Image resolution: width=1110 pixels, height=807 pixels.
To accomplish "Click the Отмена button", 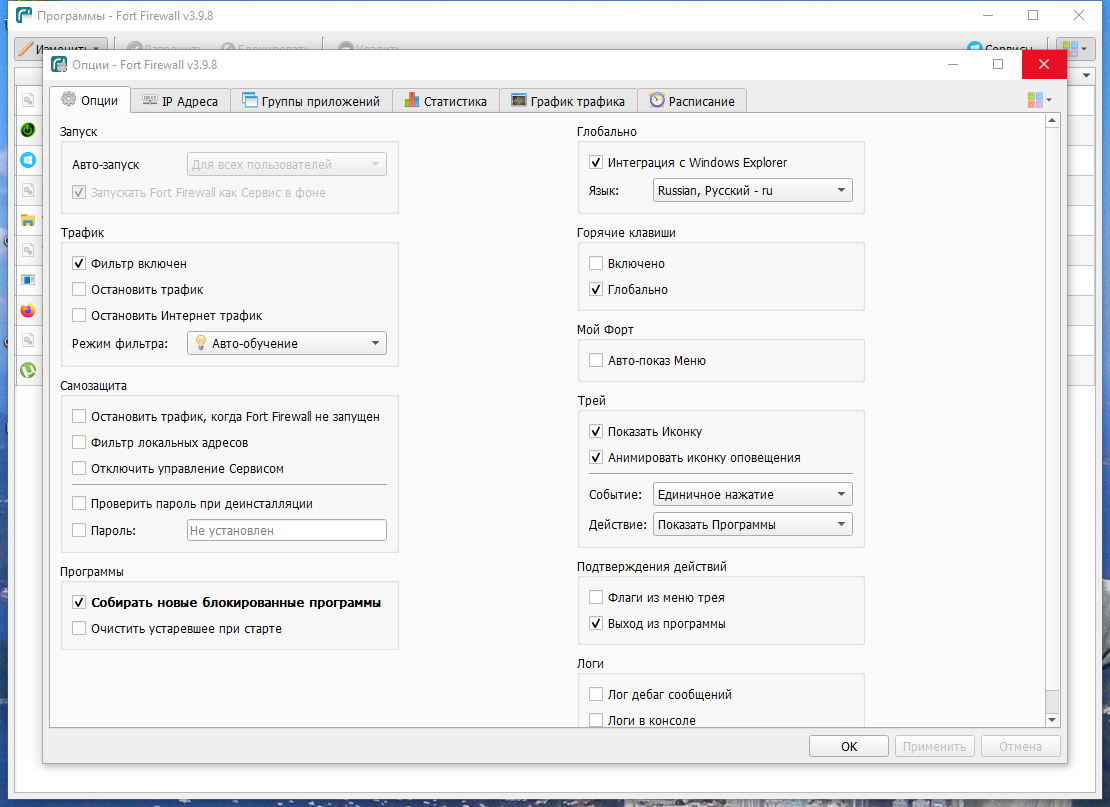I will pos(1020,746).
